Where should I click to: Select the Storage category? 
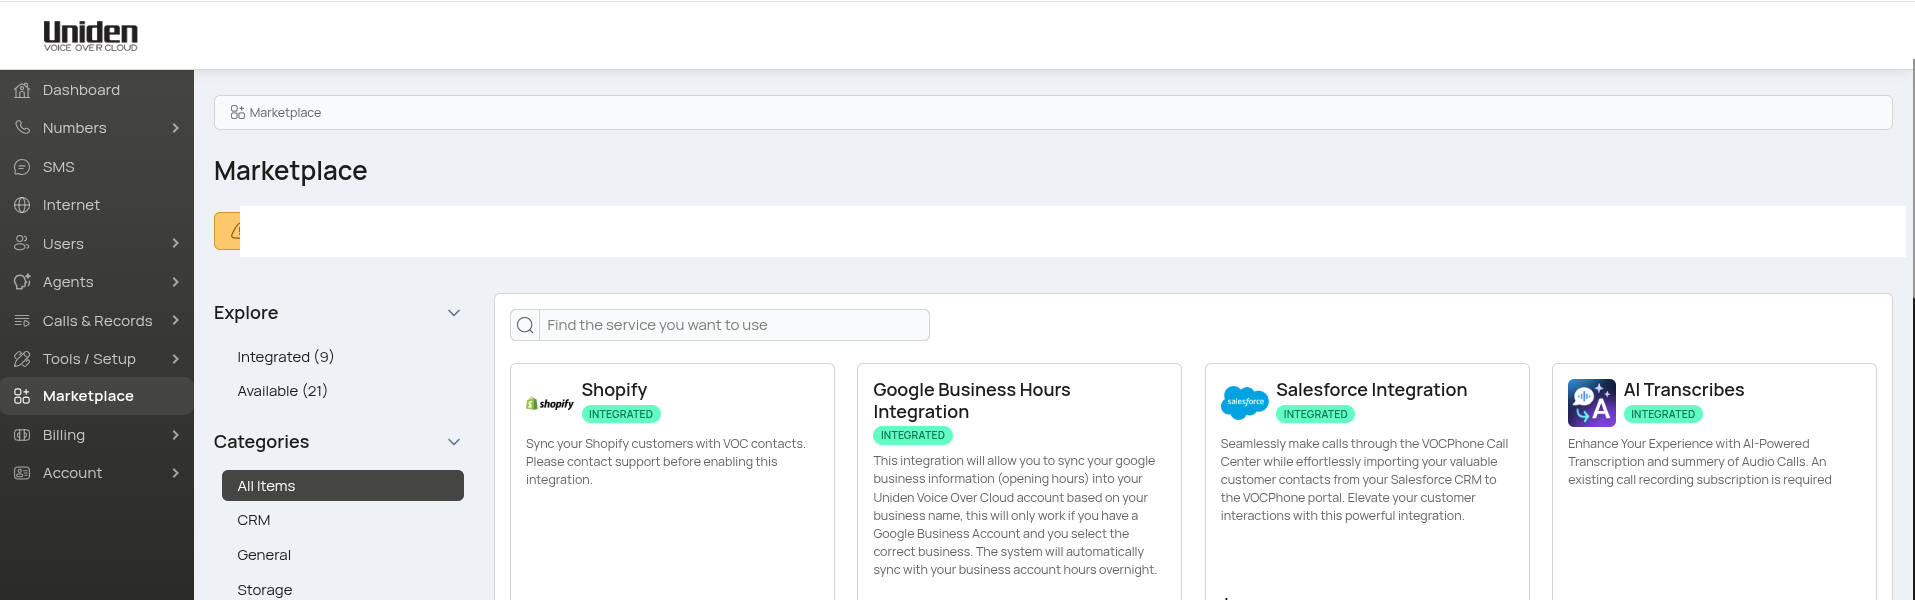265,590
